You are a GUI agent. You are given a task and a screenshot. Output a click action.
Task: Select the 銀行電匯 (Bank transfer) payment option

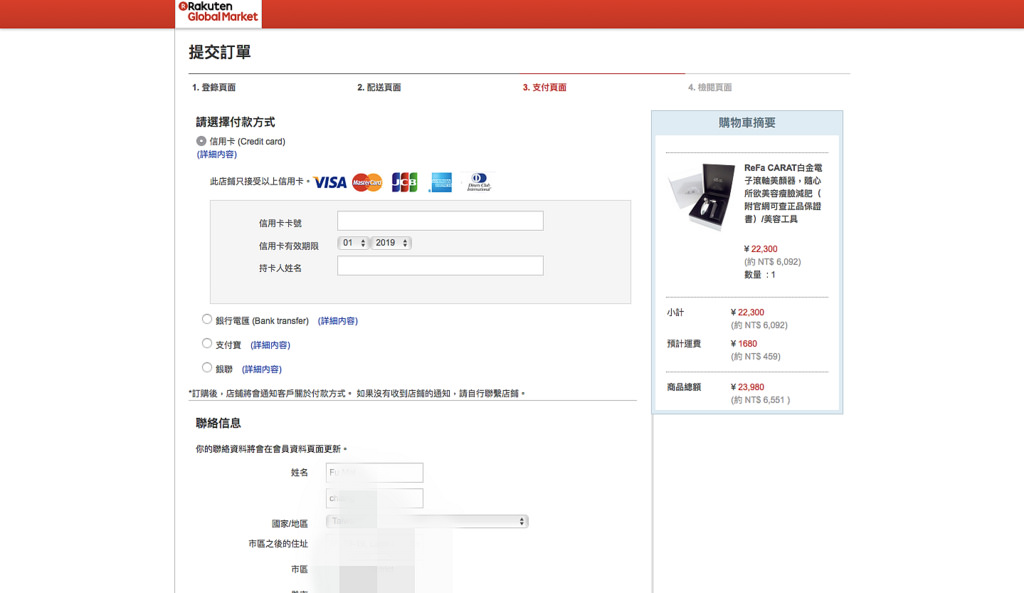pyautogui.click(x=207, y=320)
